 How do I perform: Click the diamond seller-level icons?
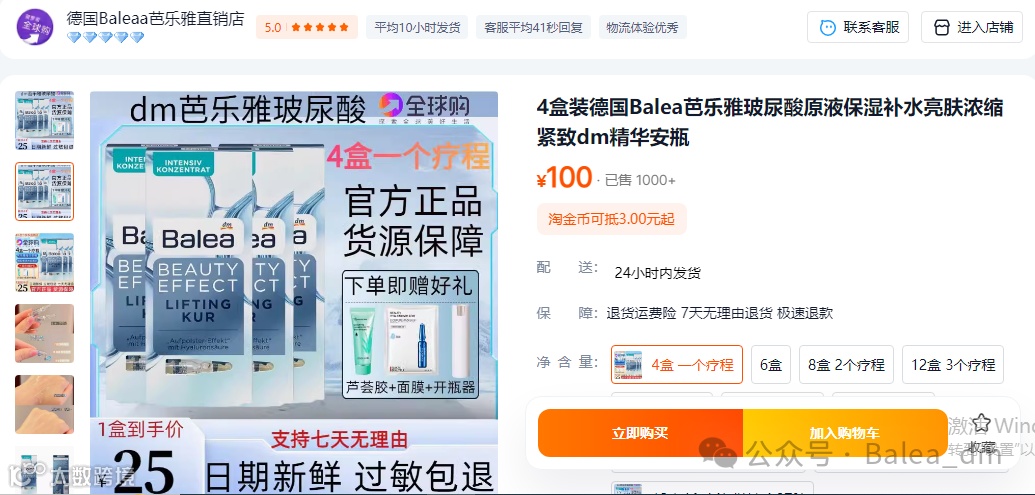[x=106, y=38]
